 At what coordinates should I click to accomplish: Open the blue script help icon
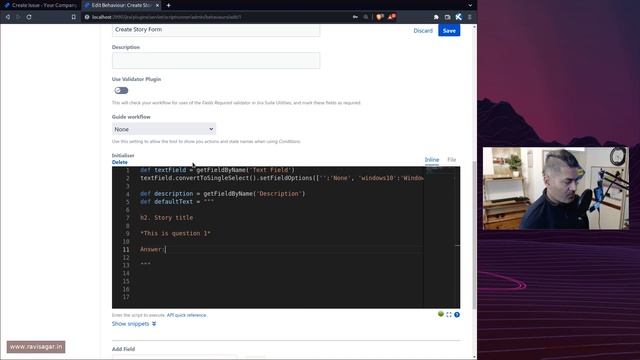coord(457,315)
